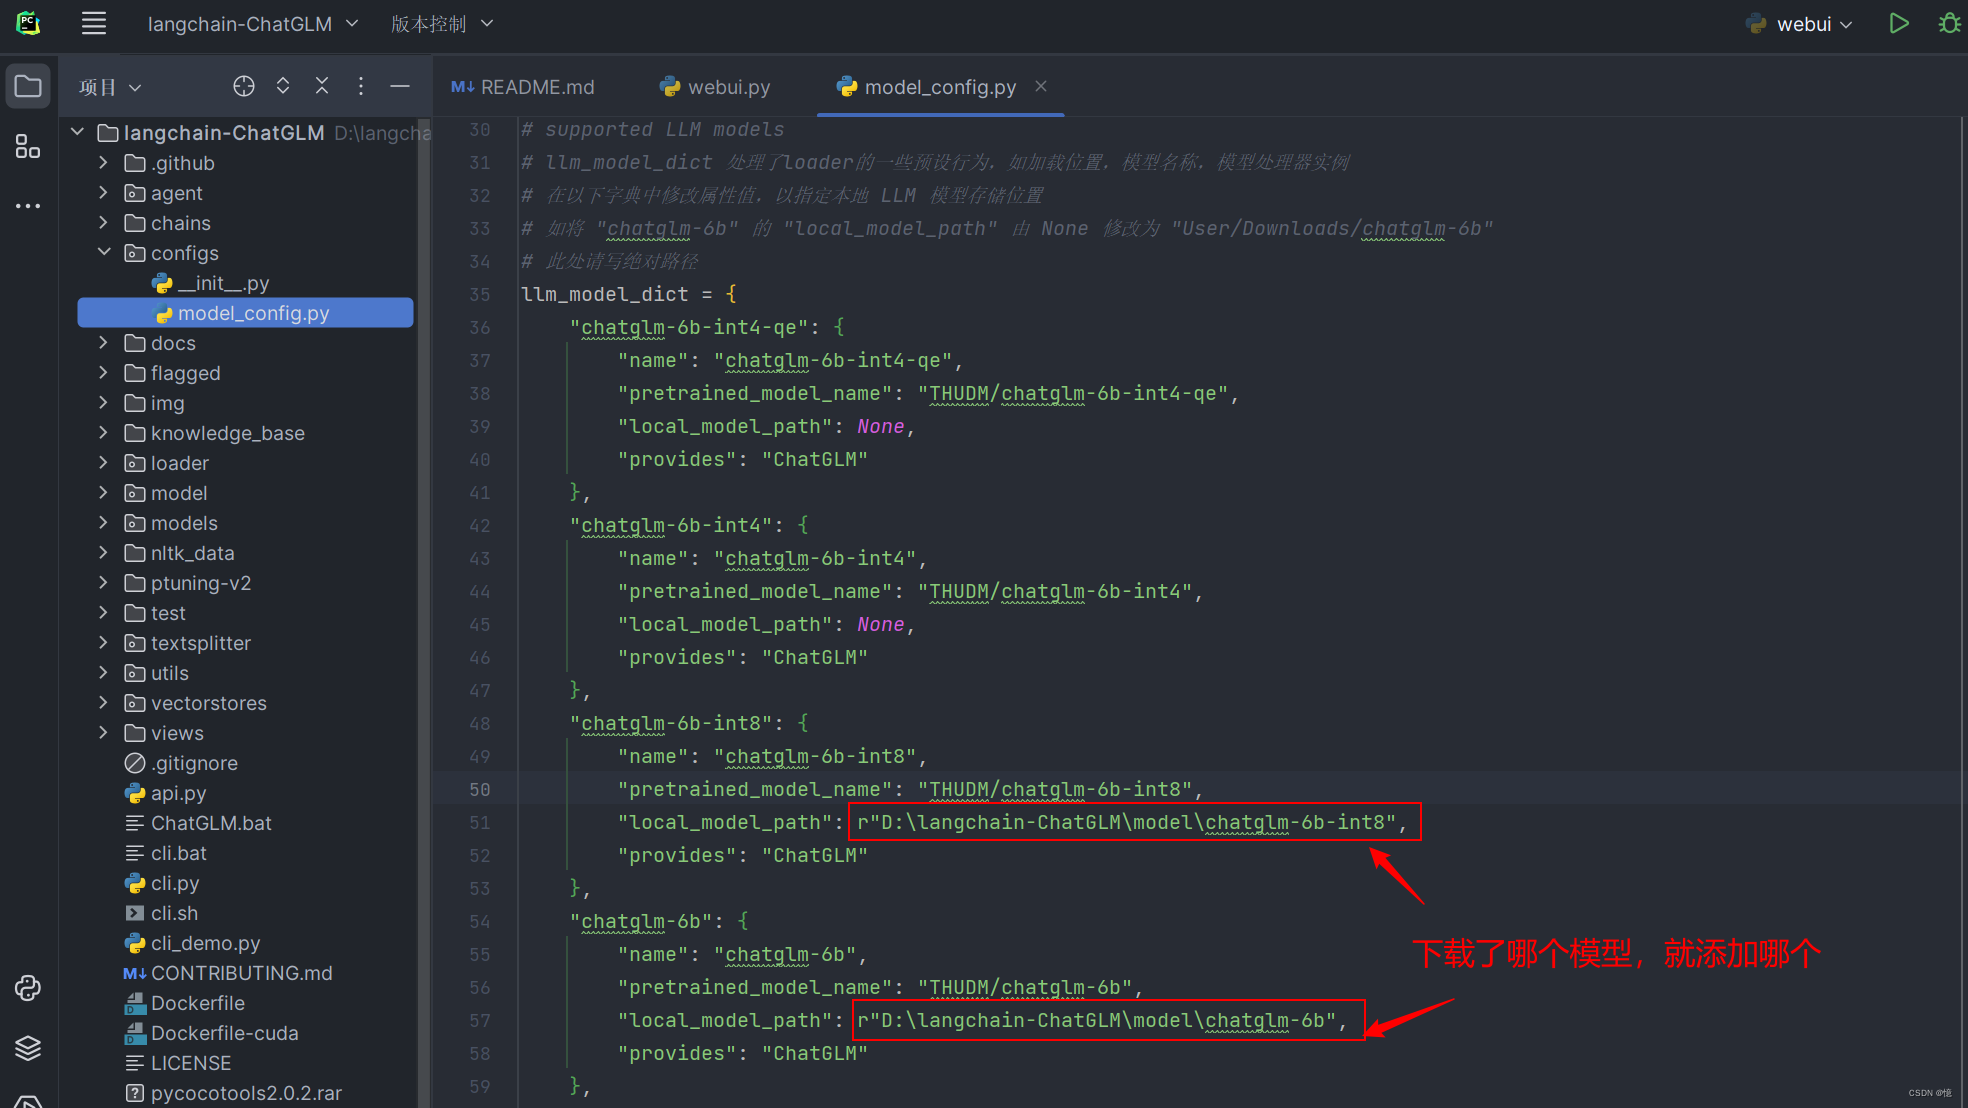
Task: Close the model_config.py tab
Action: click(x=1041, y=86)
